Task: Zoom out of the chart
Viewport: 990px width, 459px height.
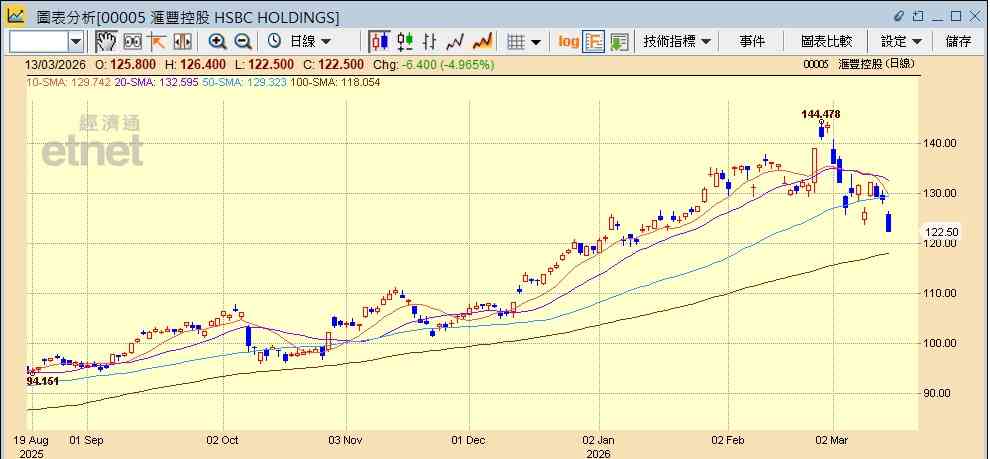Action: coord(242,42)
